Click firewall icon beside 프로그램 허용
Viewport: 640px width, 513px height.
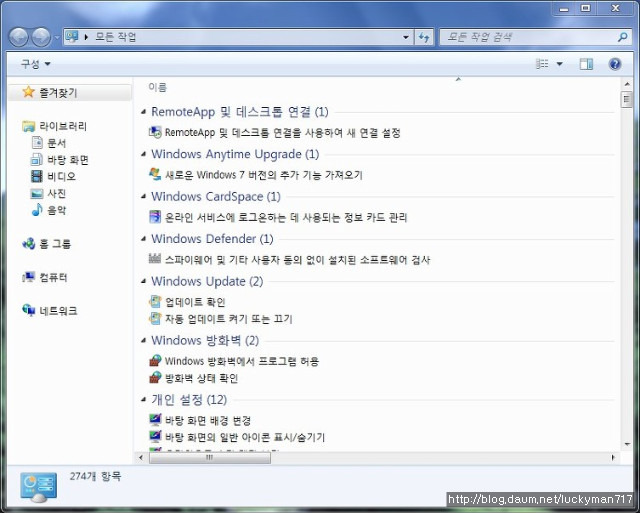click(x=155, y=360)
